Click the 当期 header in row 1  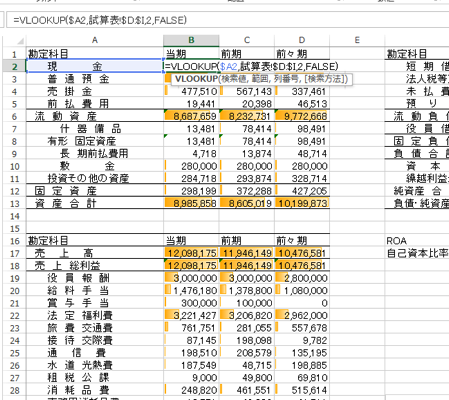click(191, 54)
